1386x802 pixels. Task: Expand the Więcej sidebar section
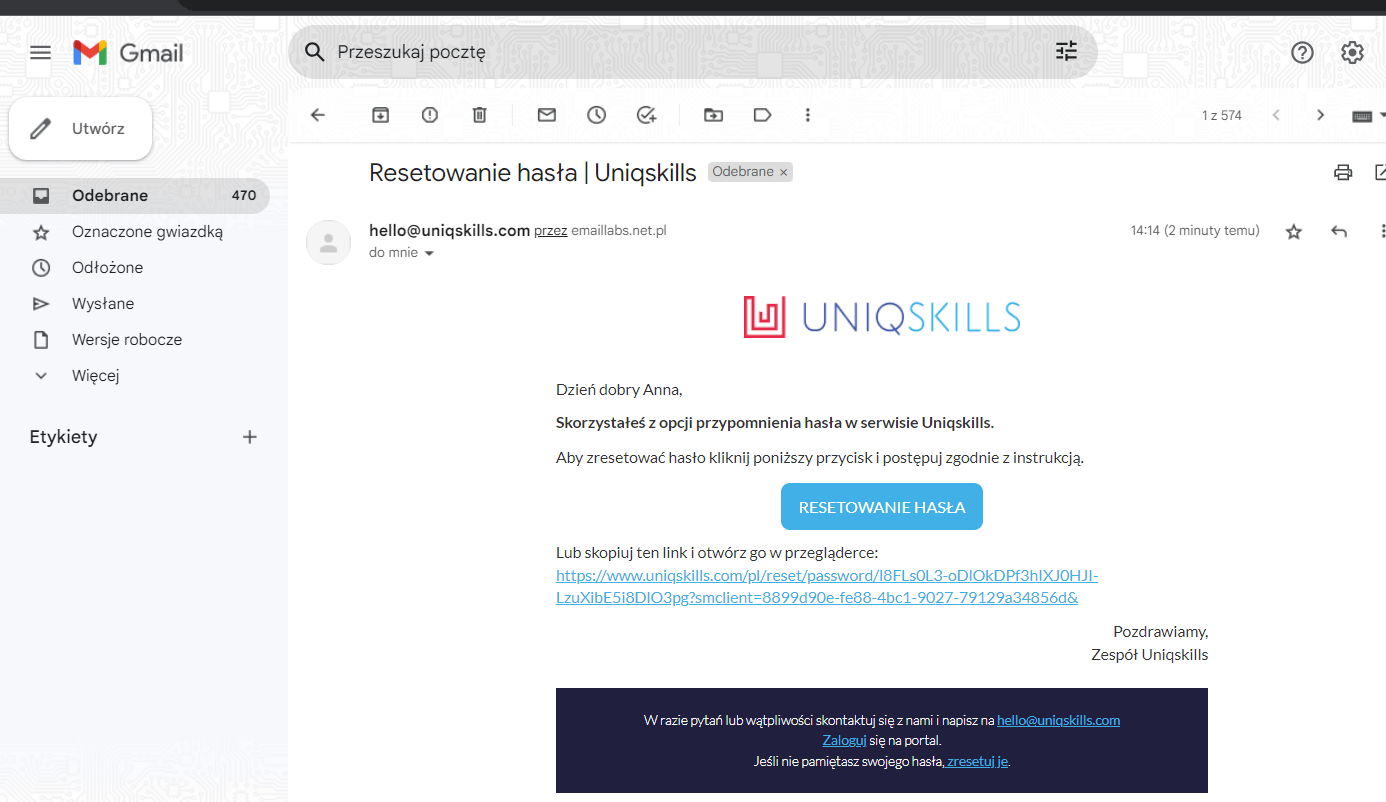point(95,376)
